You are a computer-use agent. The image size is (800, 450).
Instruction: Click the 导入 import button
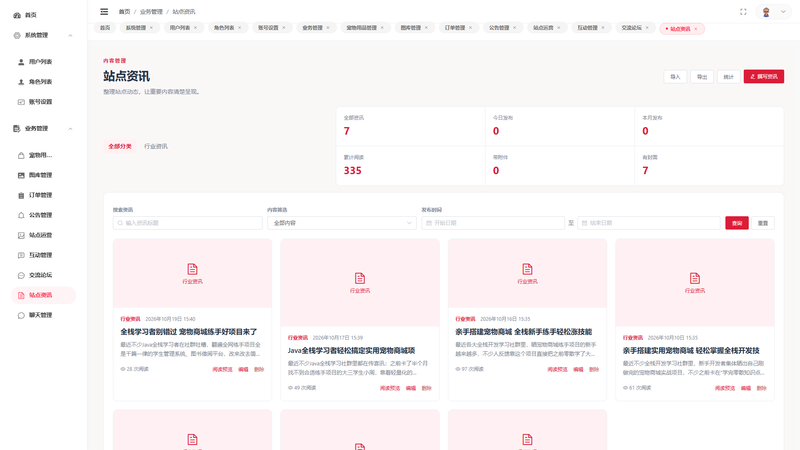click(676, 77)
